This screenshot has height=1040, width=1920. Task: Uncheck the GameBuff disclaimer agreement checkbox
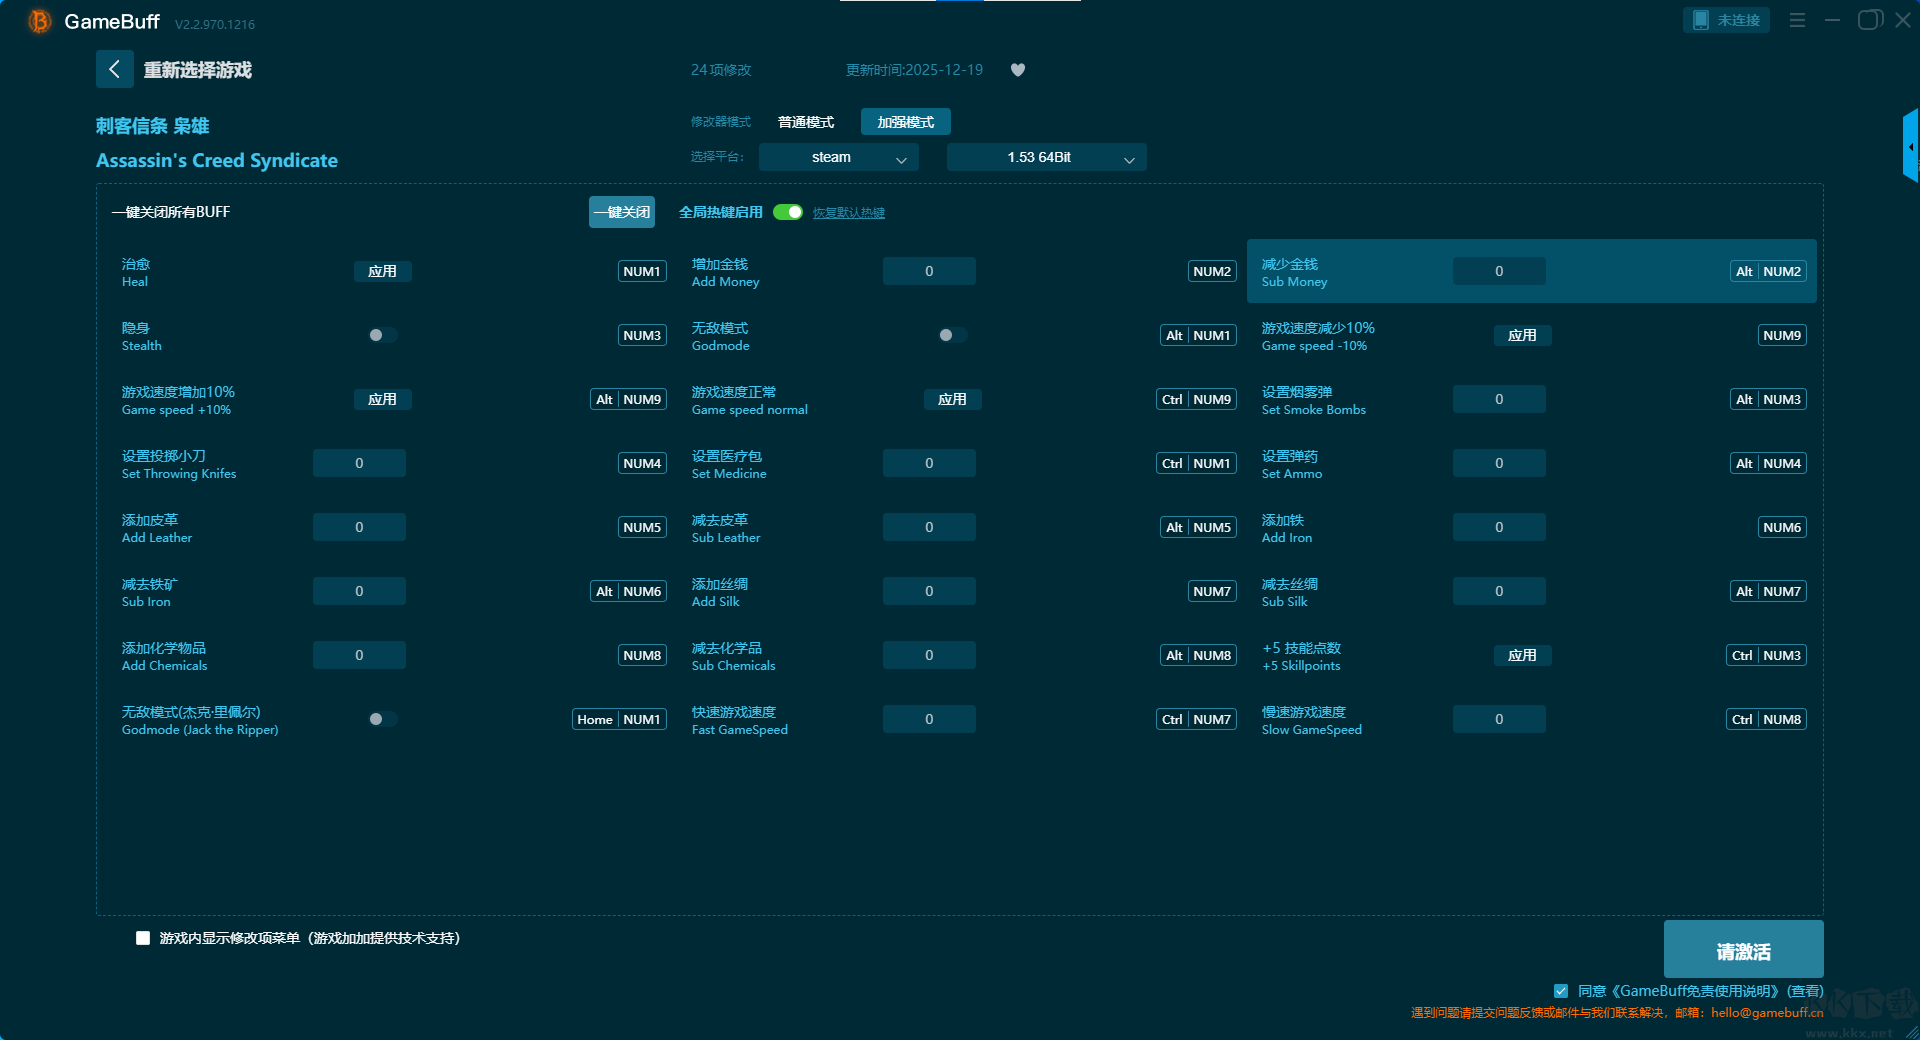pyautogui.click(x=1561, y=991)
